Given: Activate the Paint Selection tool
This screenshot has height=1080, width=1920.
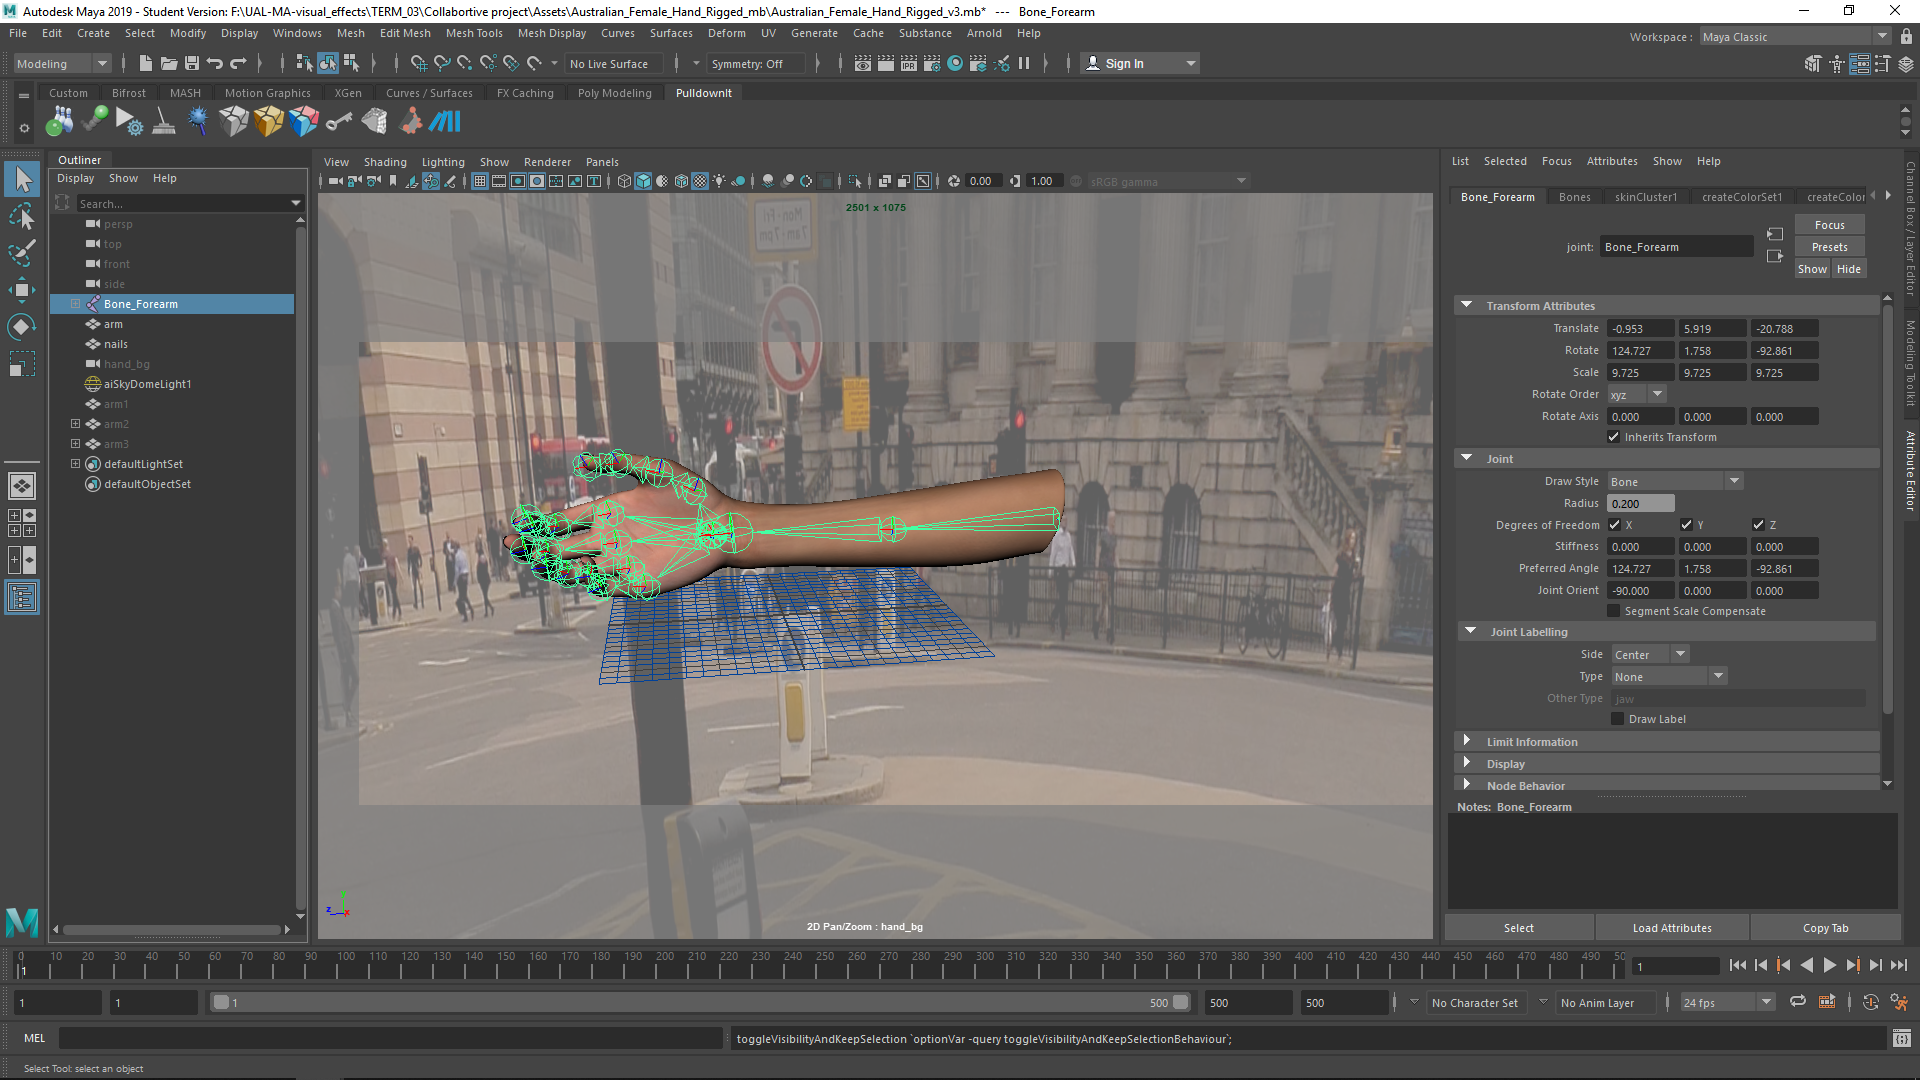Looking at the screenshot, I should 22,253.
